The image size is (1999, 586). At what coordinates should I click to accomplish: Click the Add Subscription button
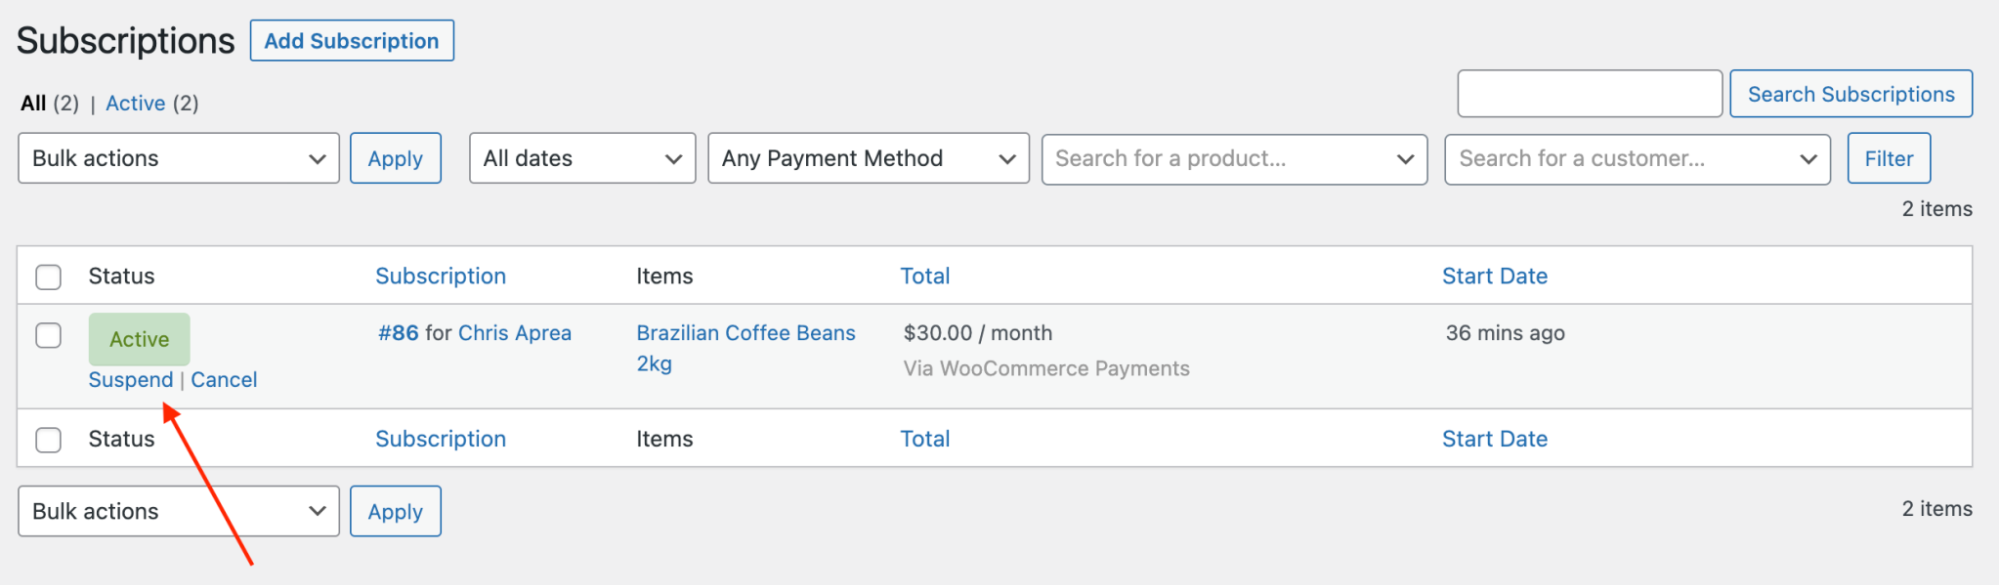tap(351, 41)
